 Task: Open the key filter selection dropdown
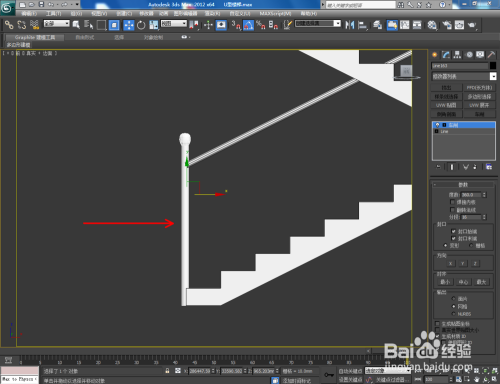387,371
